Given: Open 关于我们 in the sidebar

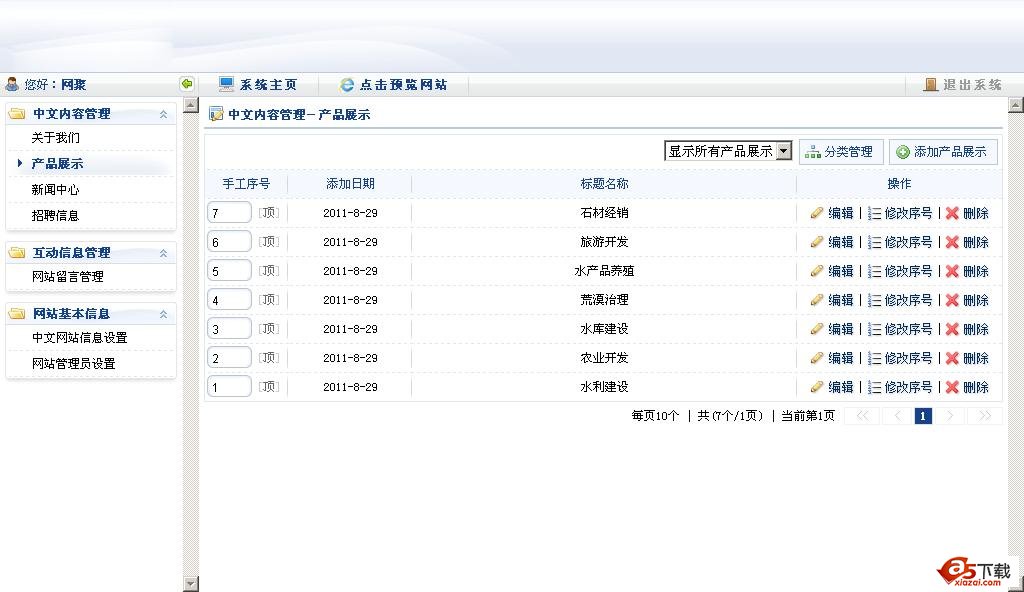Looking at the screenshot, I should point(56,137).
